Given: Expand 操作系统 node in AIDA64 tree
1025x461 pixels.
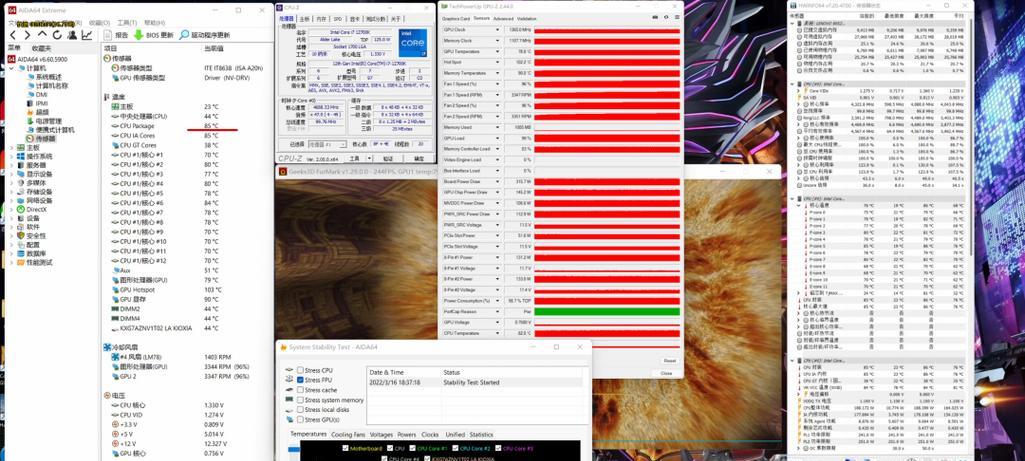Looking at the screenshot, I should [11, 156].
